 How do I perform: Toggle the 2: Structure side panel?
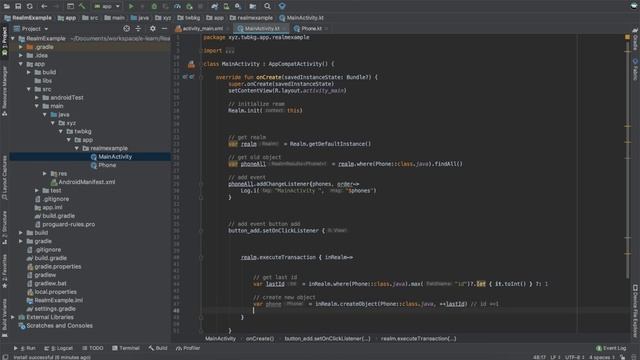point(4,228)
